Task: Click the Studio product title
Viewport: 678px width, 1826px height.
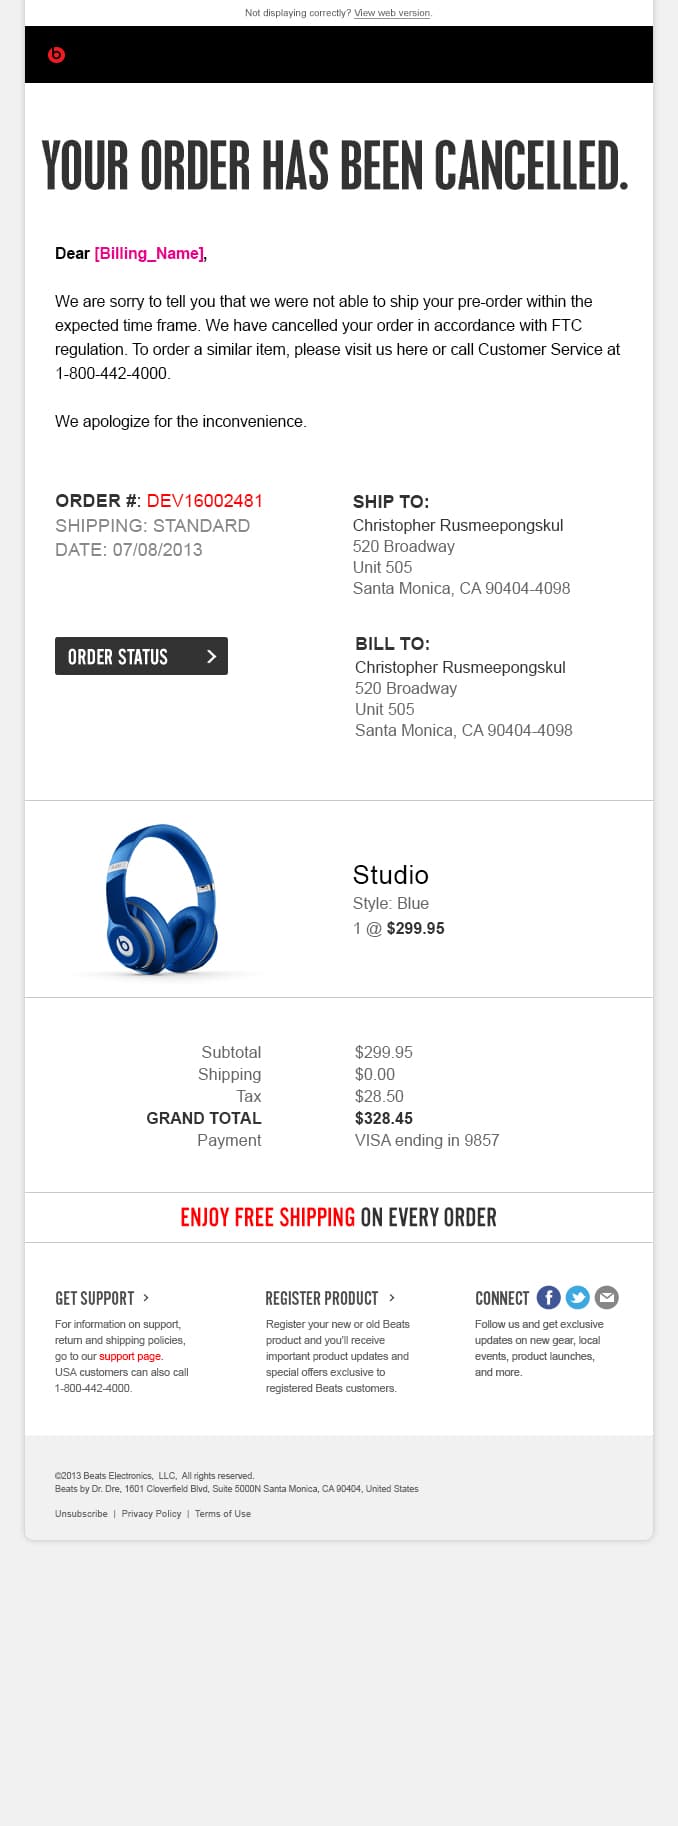Action: pyautogui.click(x=390, y=874)
